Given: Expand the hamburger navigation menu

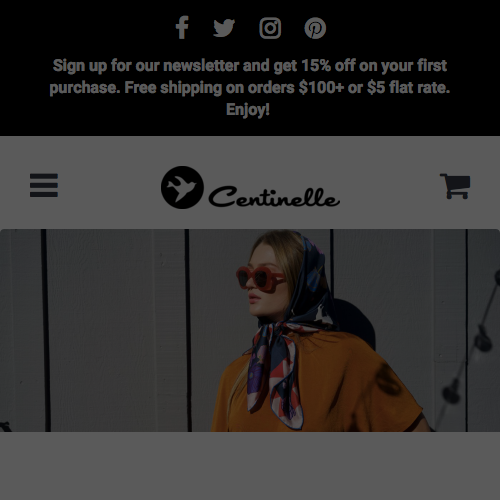Looking at the screenshot, I should [x=44, y=185].
